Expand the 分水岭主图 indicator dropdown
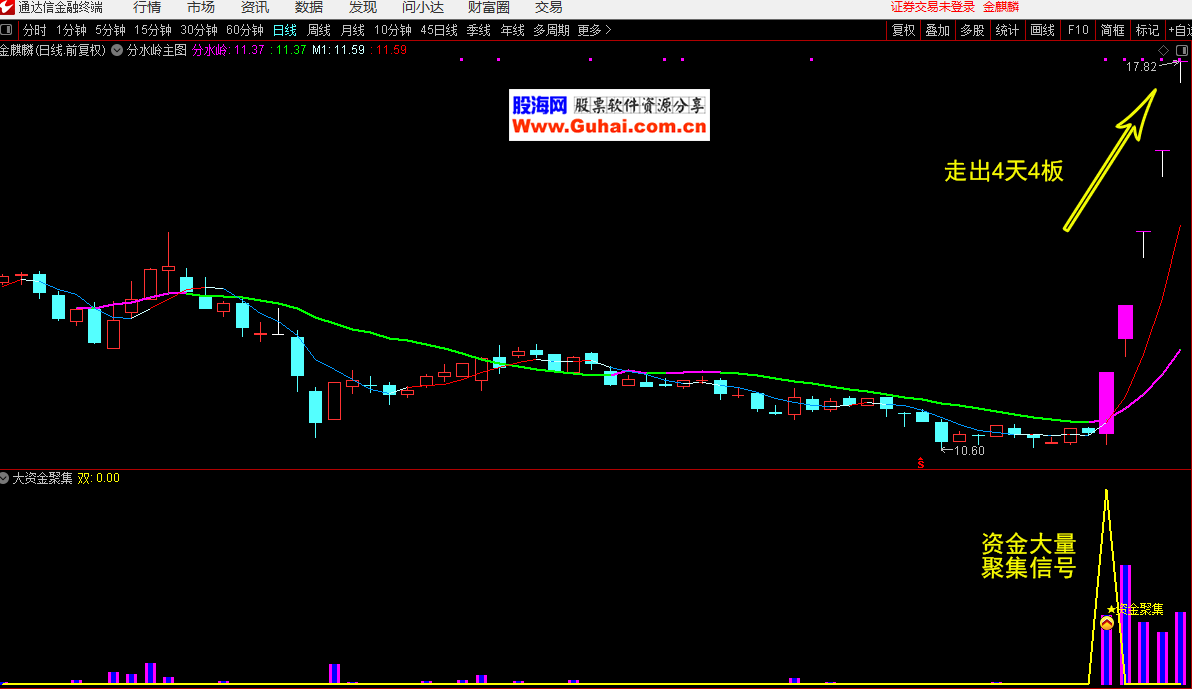The height and width of the screenshot is (689, 1192). click(x=118, y=49)
